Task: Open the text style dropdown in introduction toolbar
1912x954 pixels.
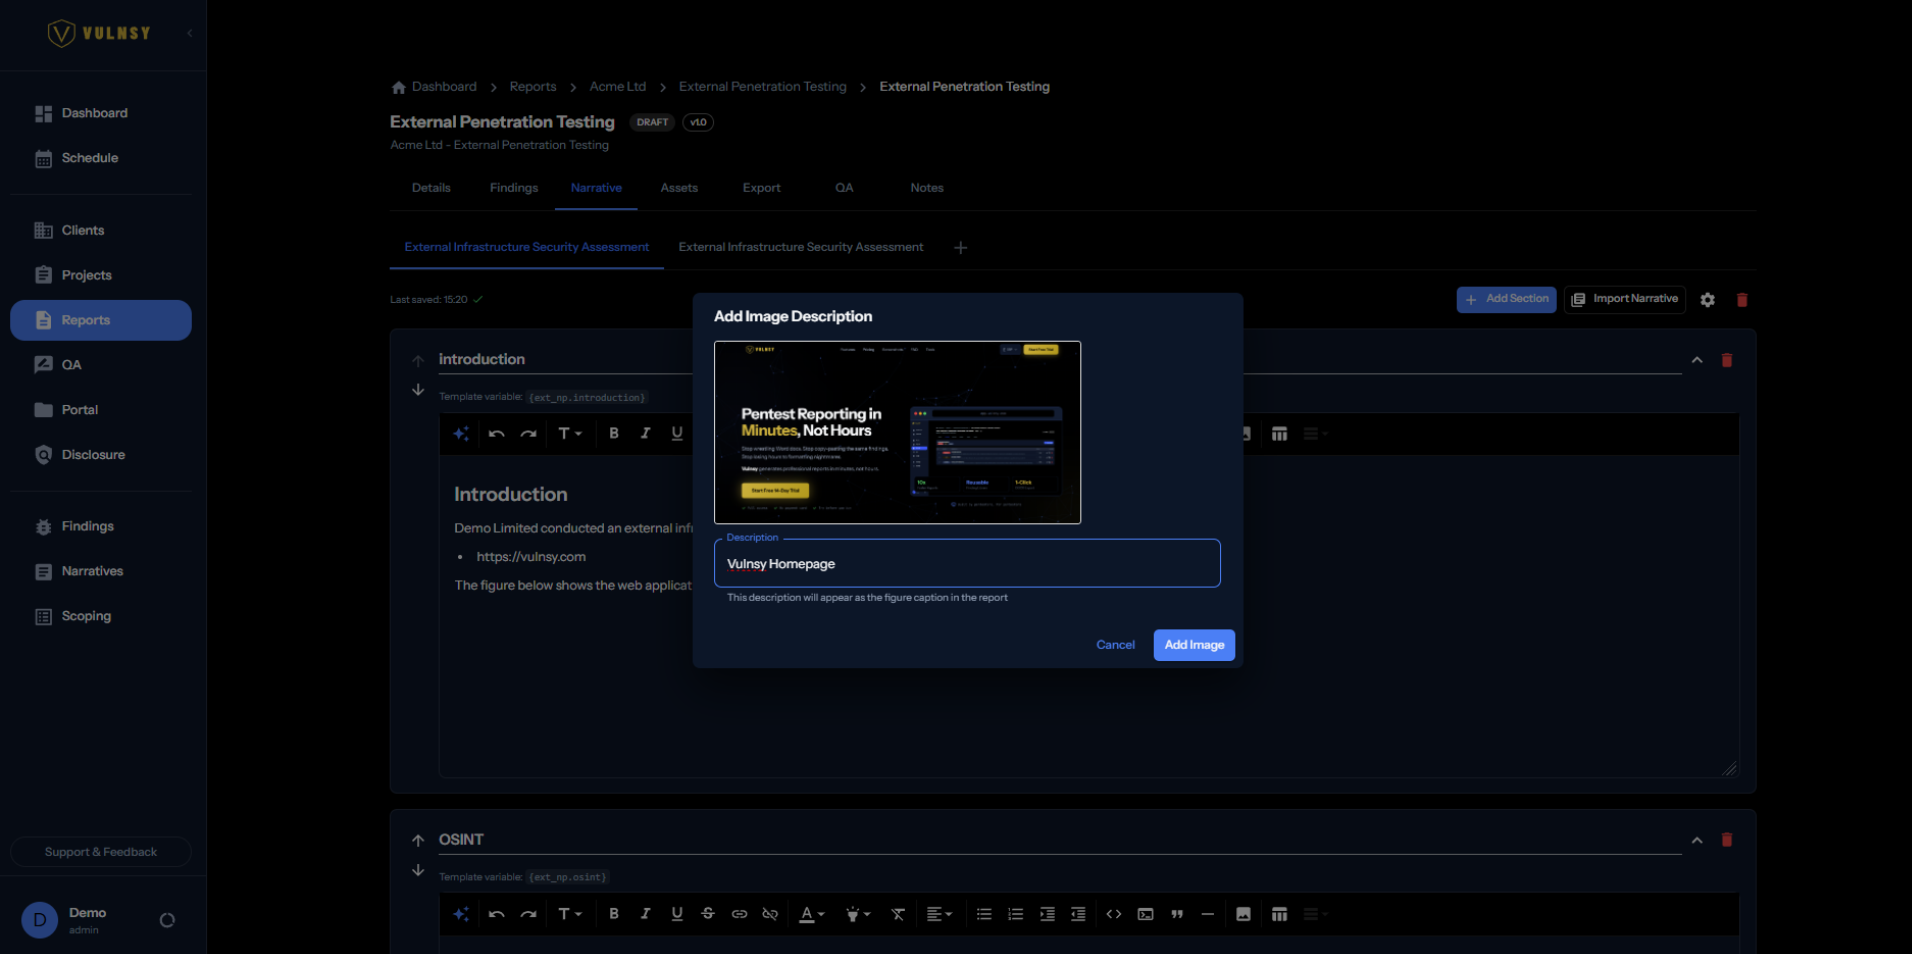Action: click(x=570, y=433)
